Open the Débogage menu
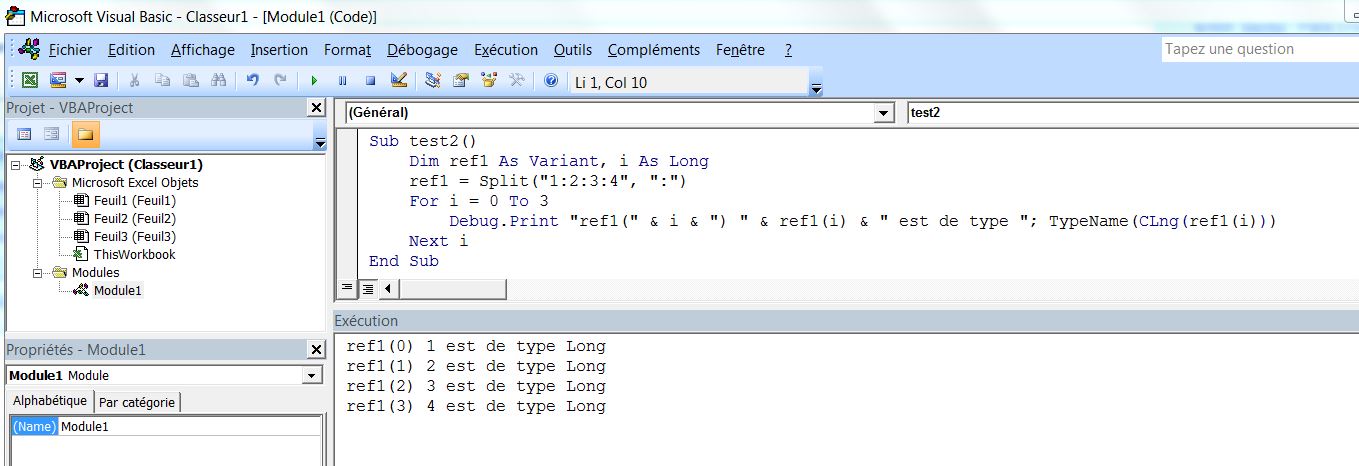Image resolution: width=1359 pixels, height=466 pixels. click(x=422, y=50)
